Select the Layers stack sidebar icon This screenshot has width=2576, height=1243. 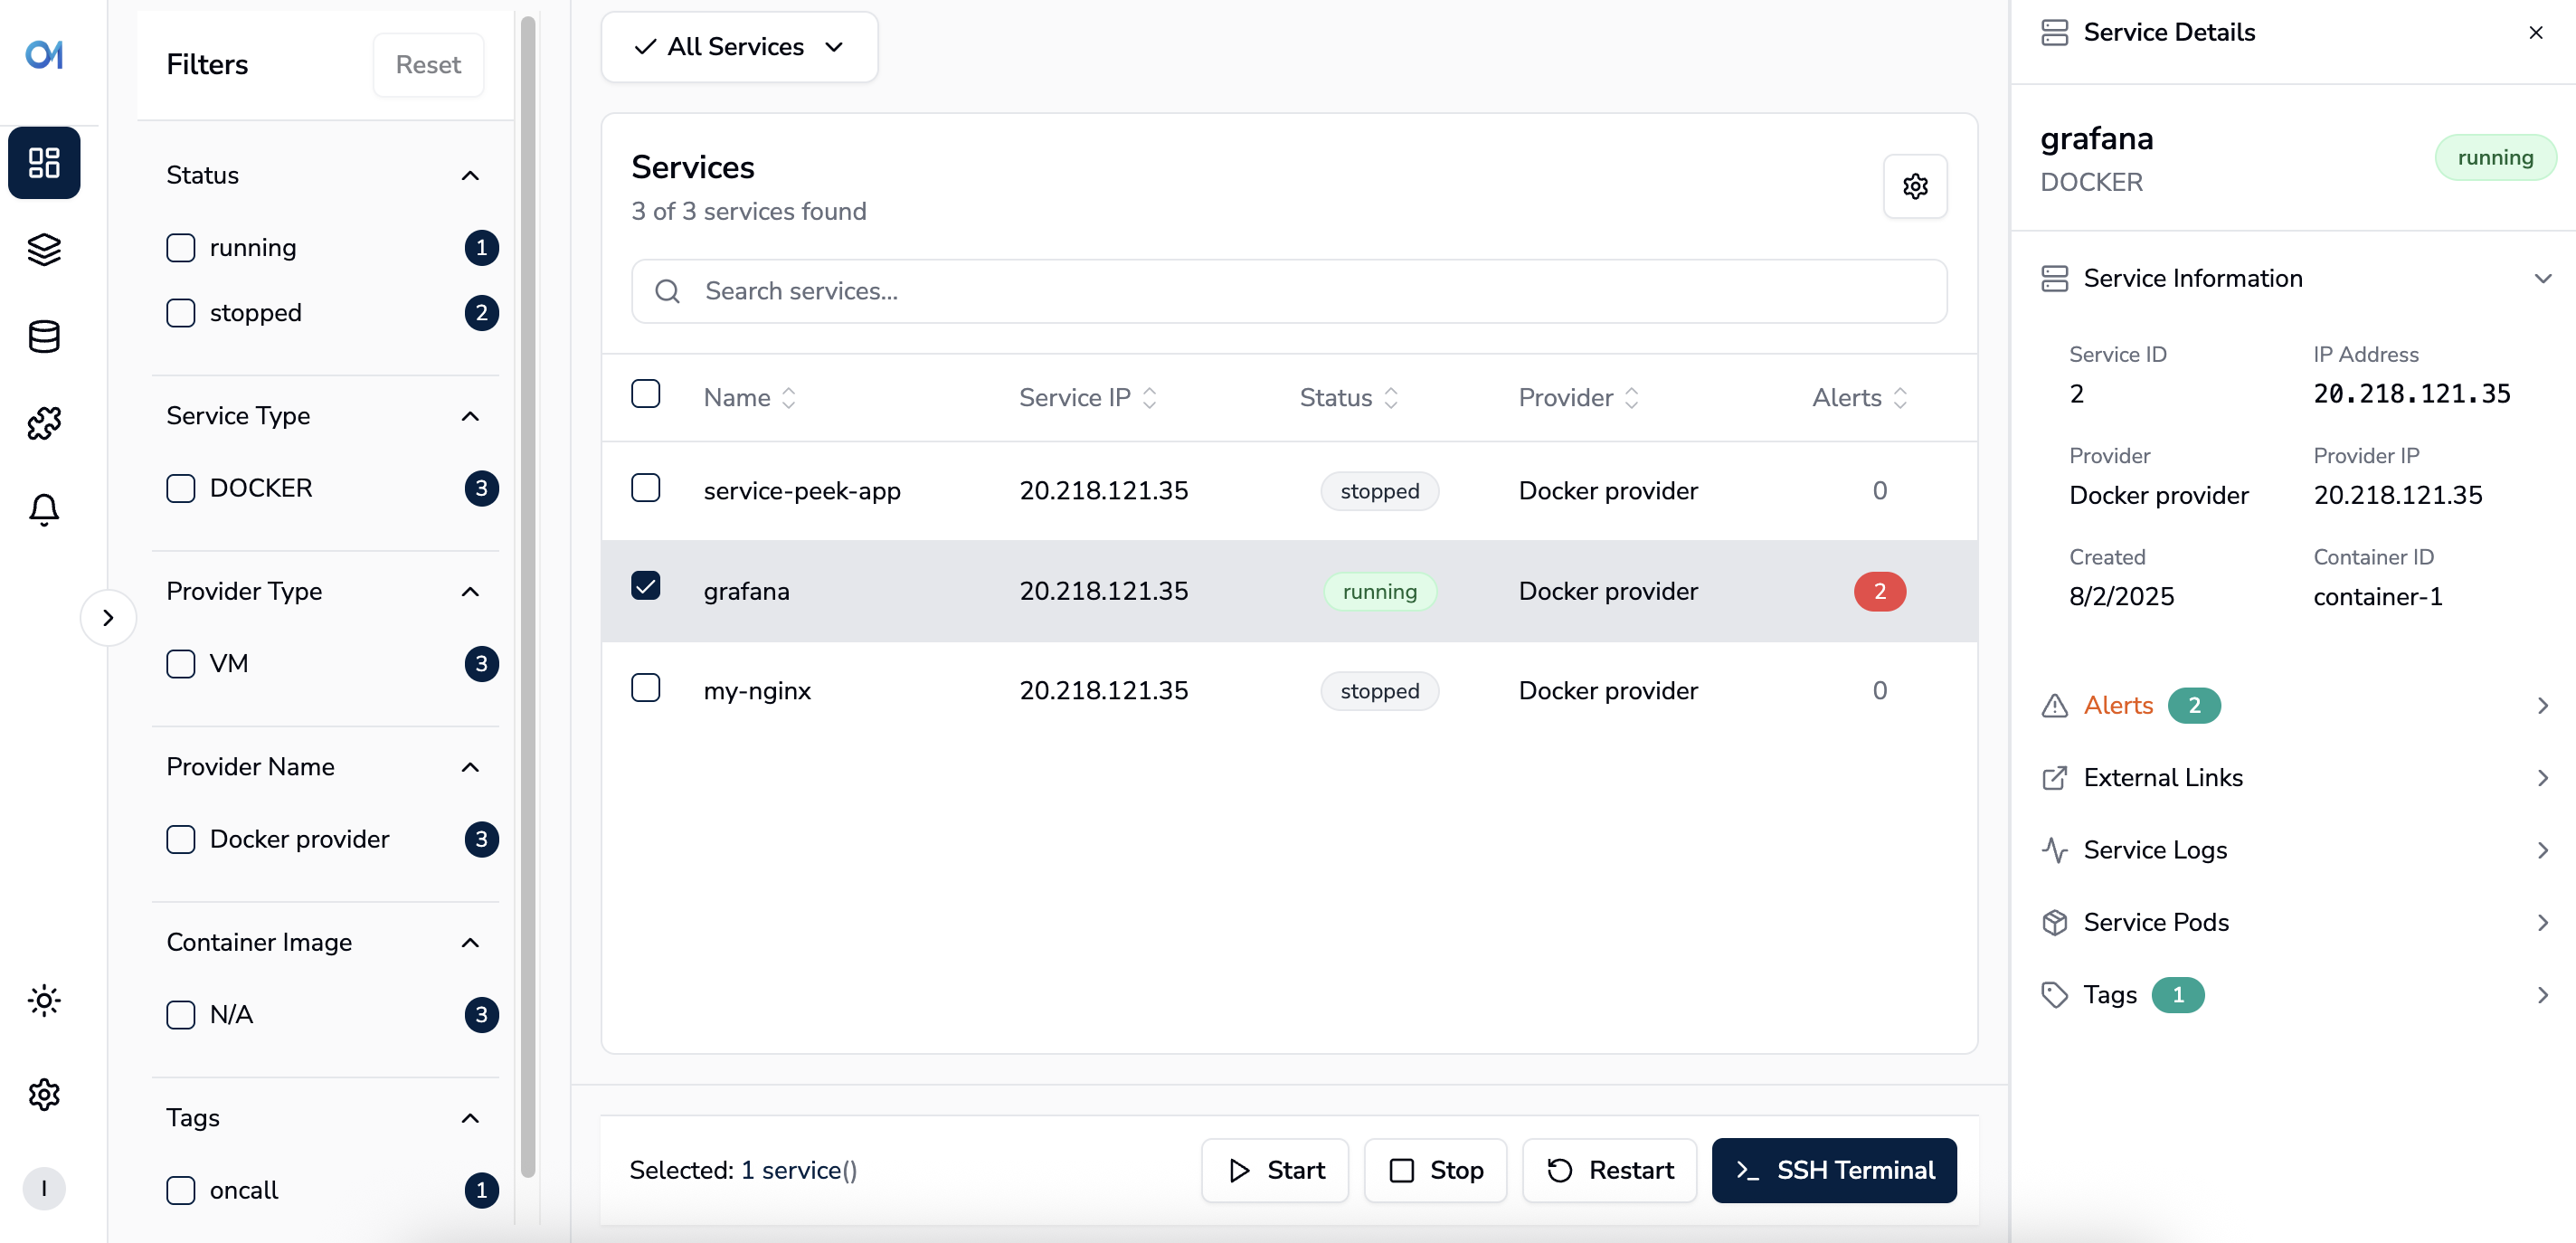(x=44, y=250)
